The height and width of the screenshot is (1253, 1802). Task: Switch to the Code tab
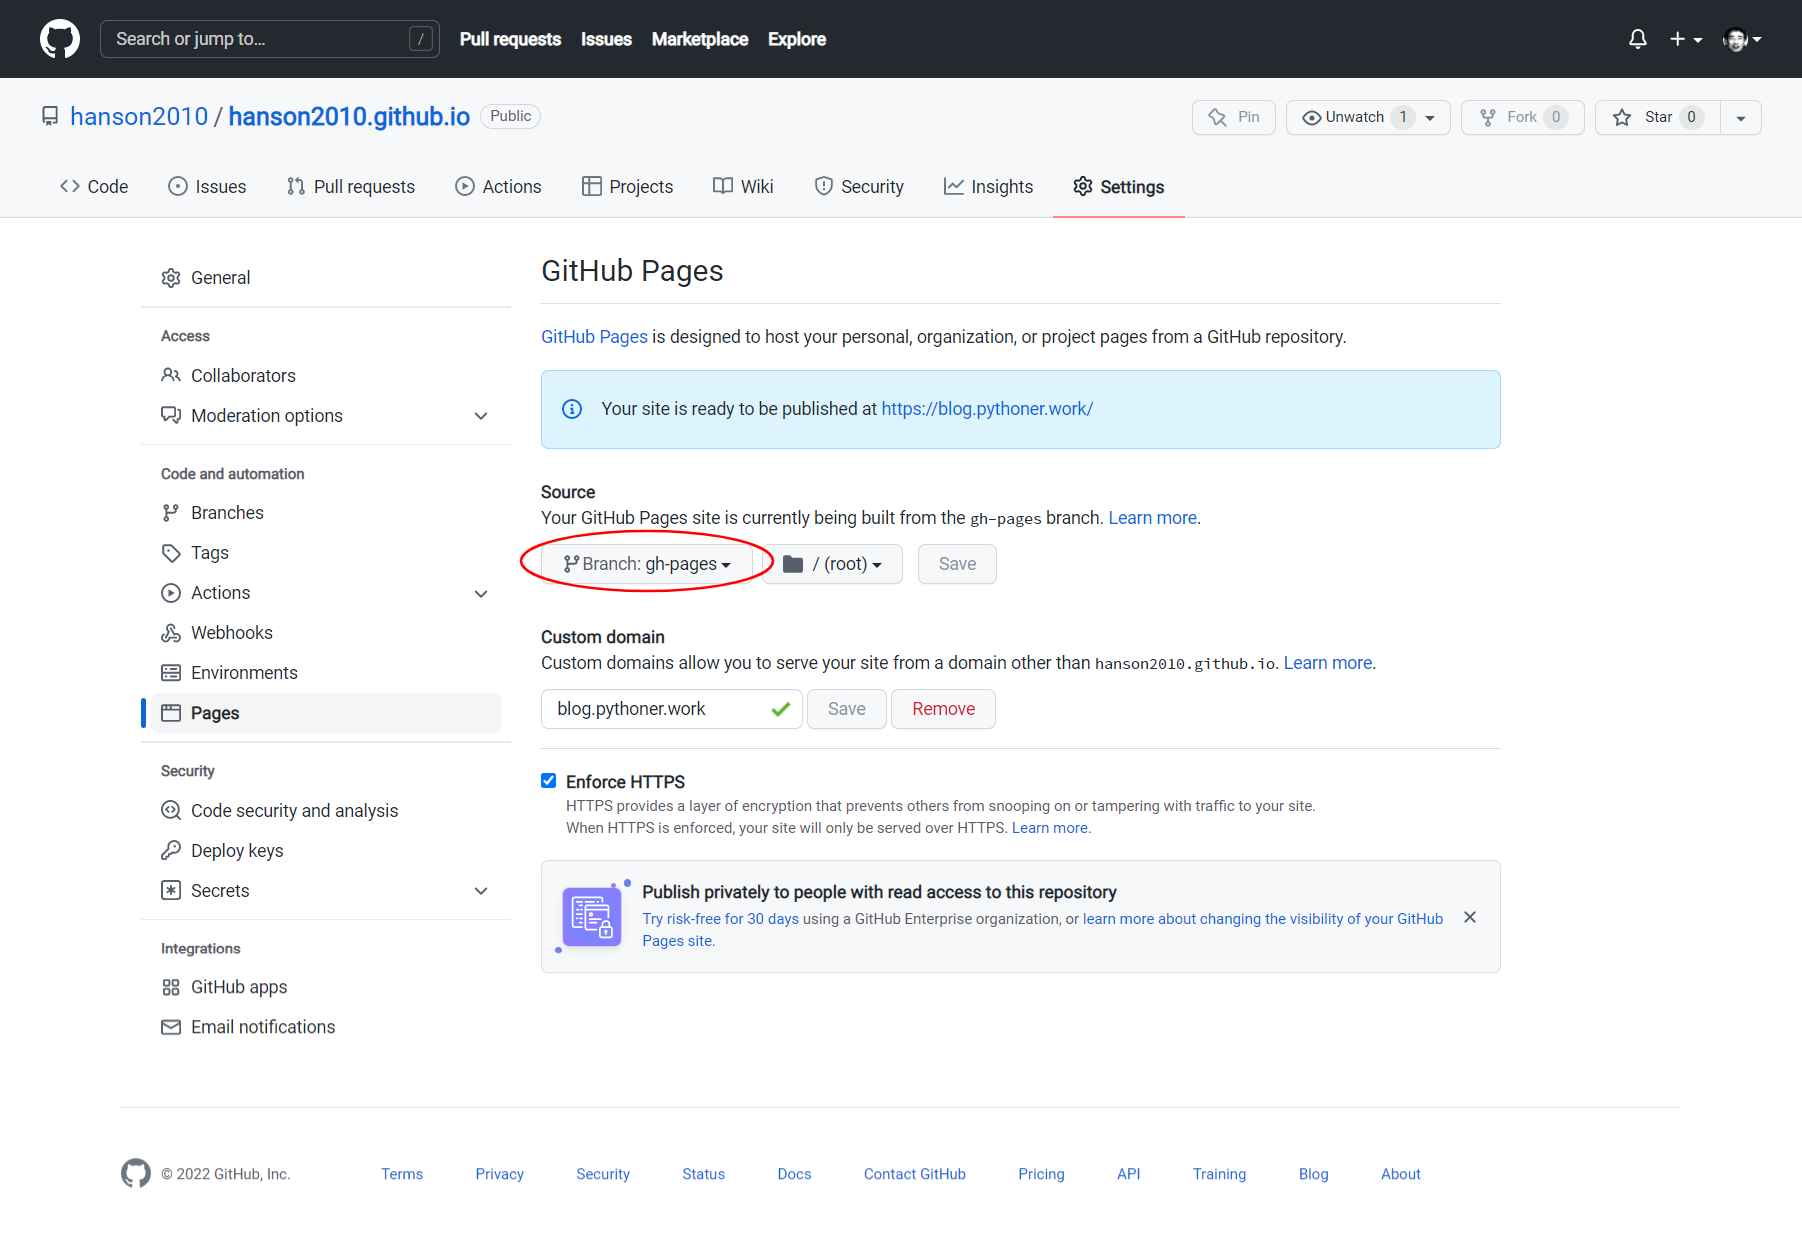pyautogui.click(x=94, y=187)
